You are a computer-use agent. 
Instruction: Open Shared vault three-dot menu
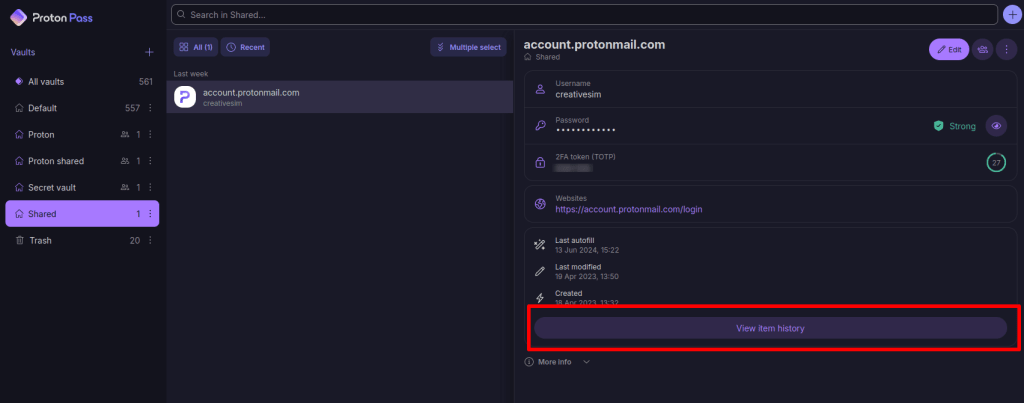(150, 214)
